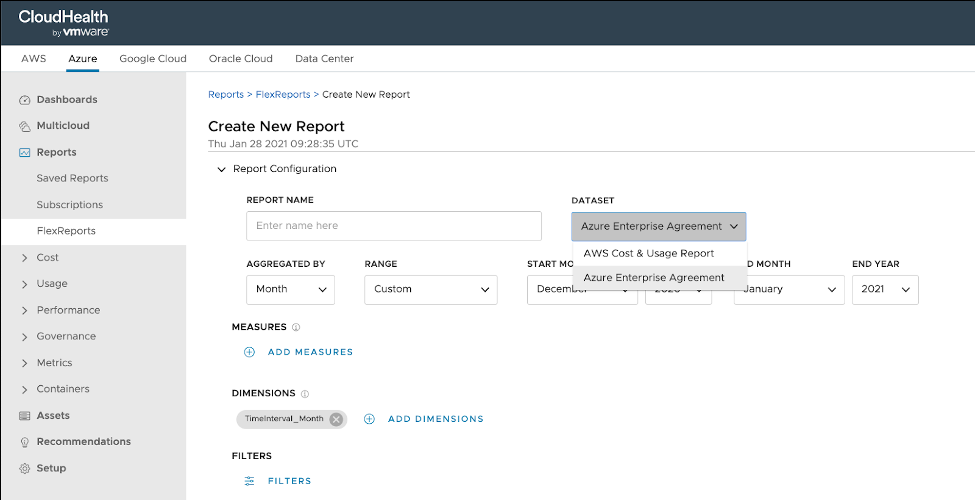The image size is (977, 502).
Task: Switch to the AWS tab
Action: [x=34, y=59]
